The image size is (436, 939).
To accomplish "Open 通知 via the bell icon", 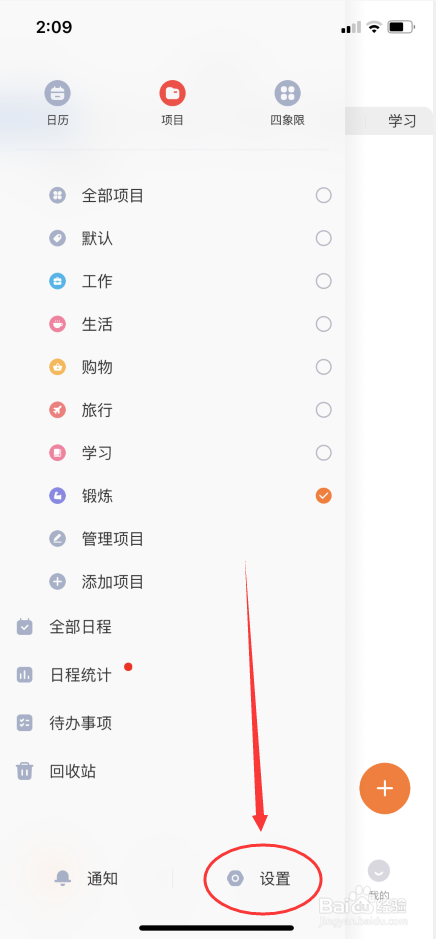I will pyautogui.click(x=63, y=879).
